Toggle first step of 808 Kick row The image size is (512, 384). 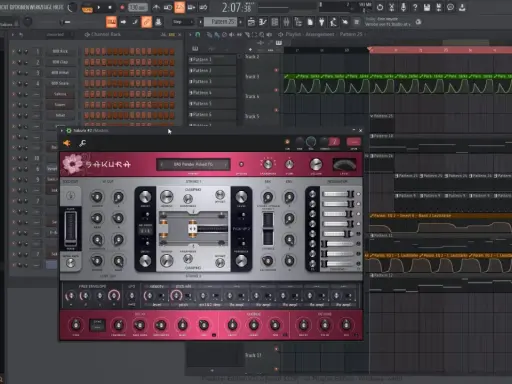click(x=87, y=51)
